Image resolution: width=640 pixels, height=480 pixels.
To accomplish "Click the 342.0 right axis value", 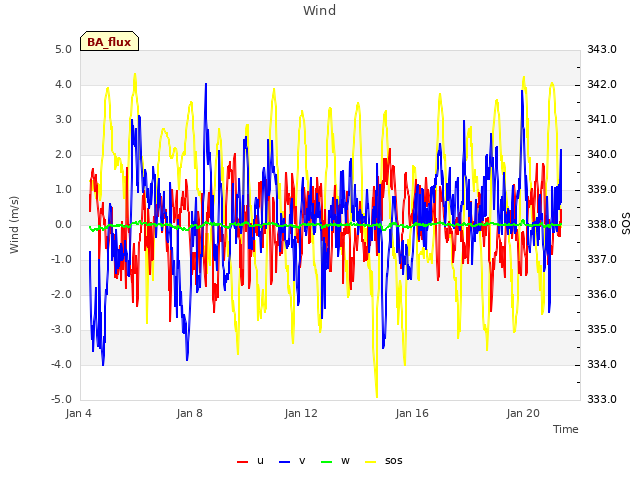I will pyautogui.click(x=602, y=84).
